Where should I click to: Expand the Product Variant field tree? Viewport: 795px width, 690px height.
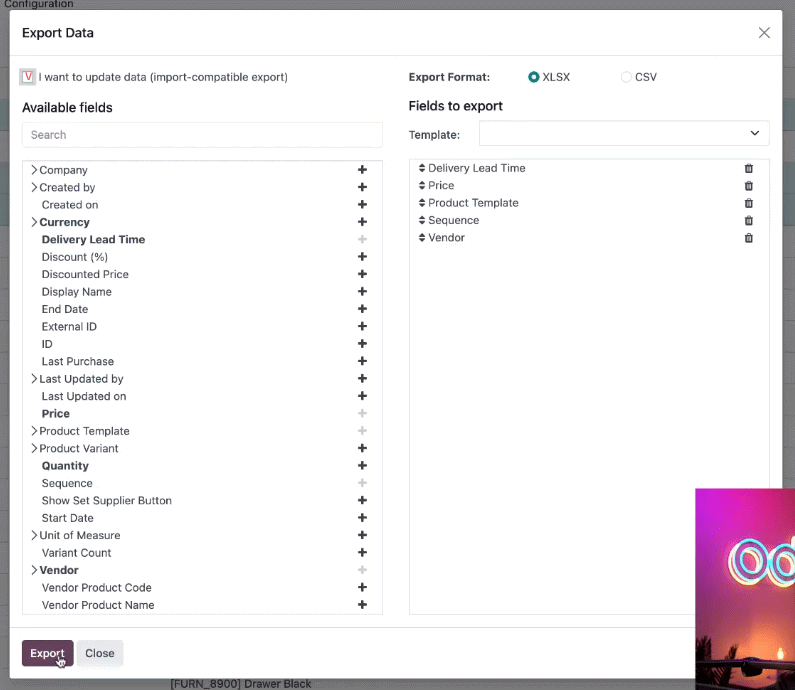coord(34,448)
